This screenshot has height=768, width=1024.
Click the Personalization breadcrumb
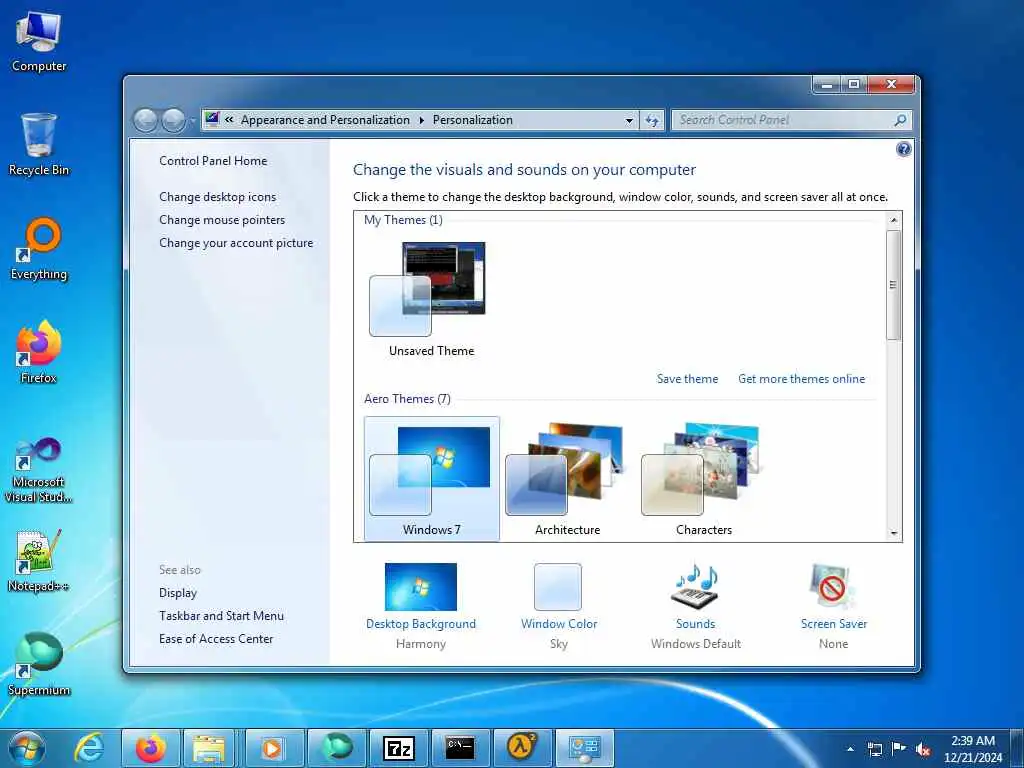point(473,120)
